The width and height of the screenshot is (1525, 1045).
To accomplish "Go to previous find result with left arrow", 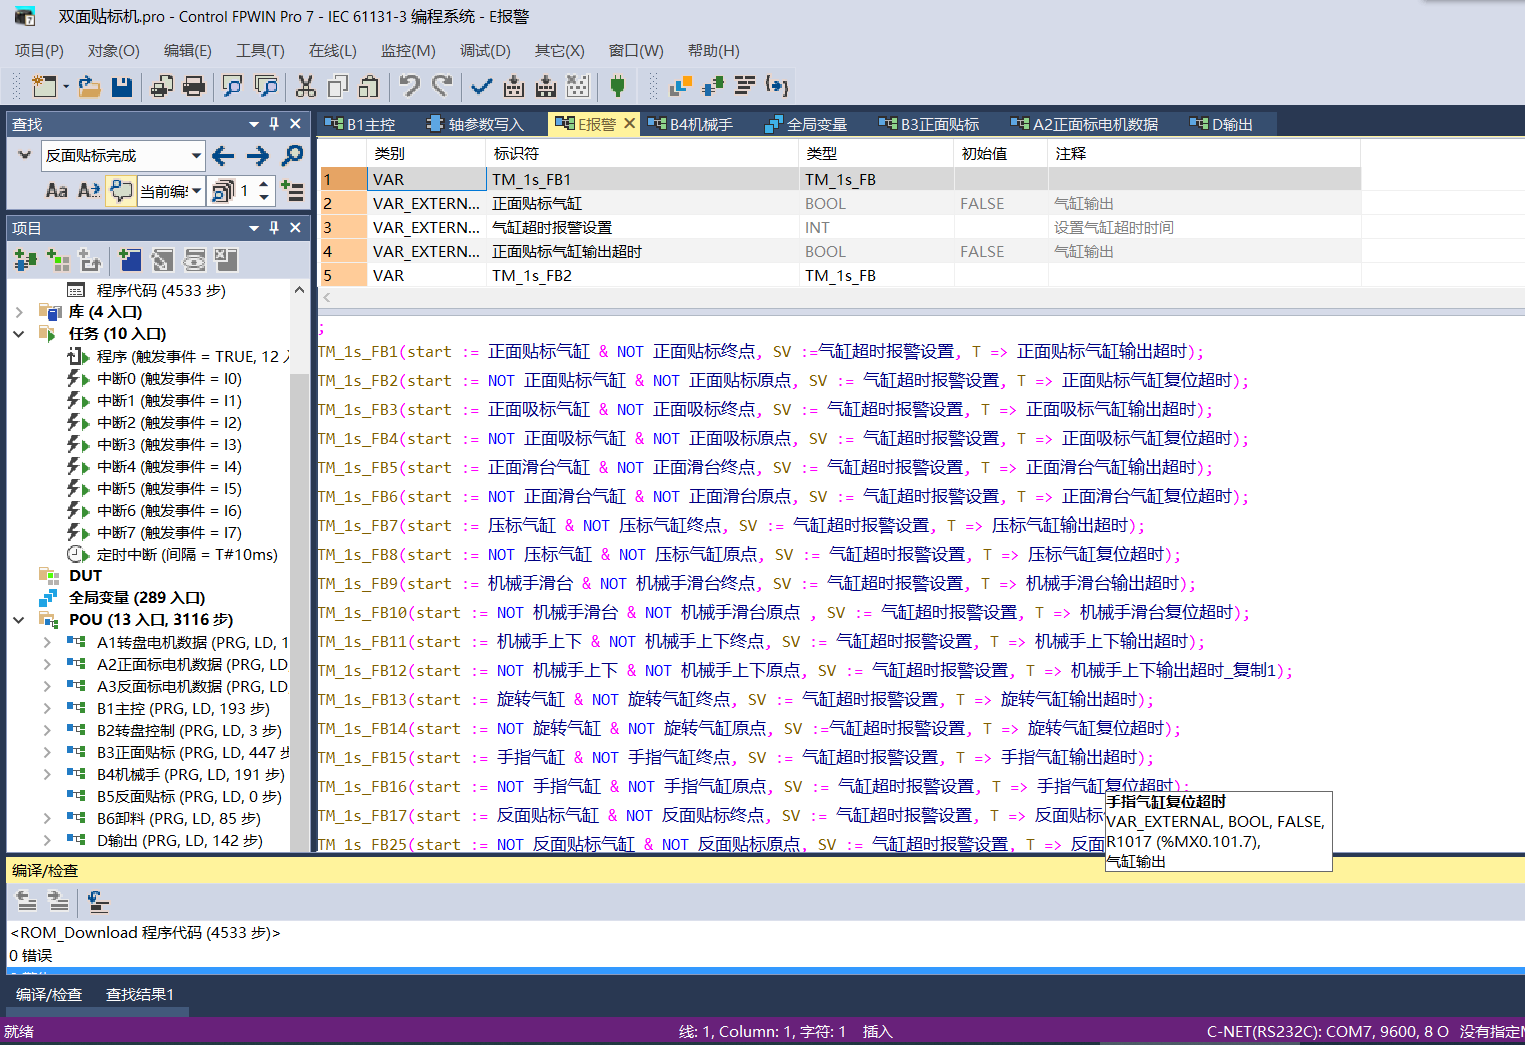I will [x=223, y=155].
